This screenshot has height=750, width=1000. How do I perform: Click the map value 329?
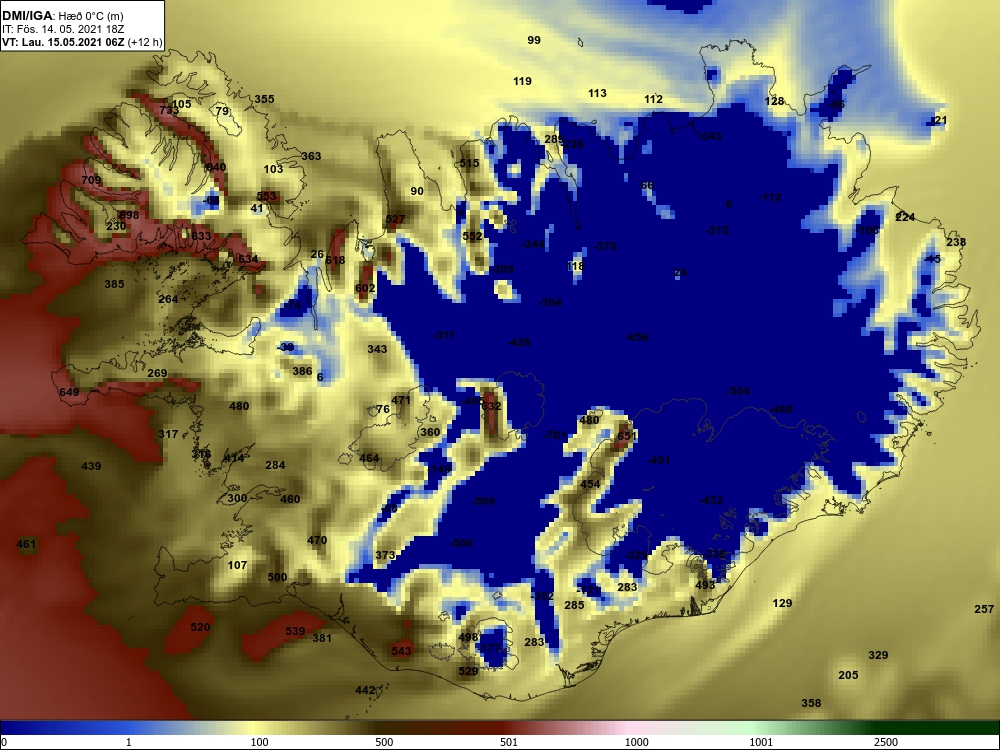pos(878,656)
